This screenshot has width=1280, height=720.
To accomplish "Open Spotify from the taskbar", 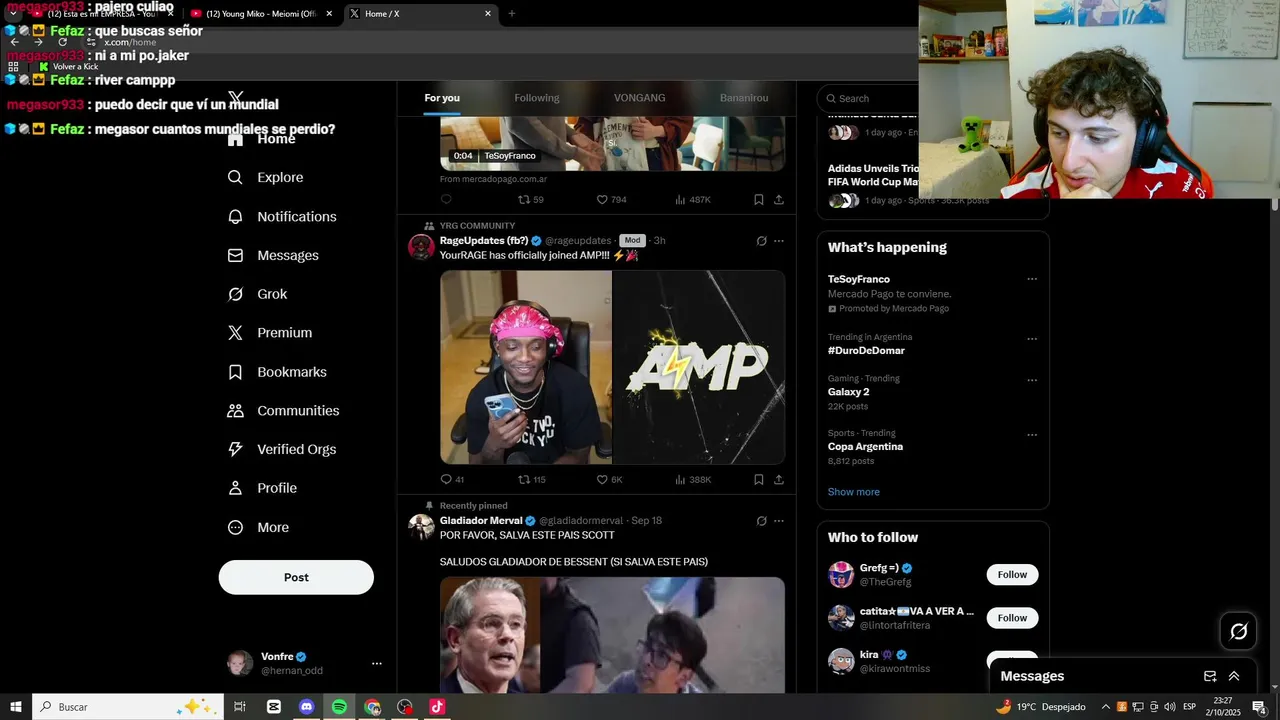I will point(339,706).
